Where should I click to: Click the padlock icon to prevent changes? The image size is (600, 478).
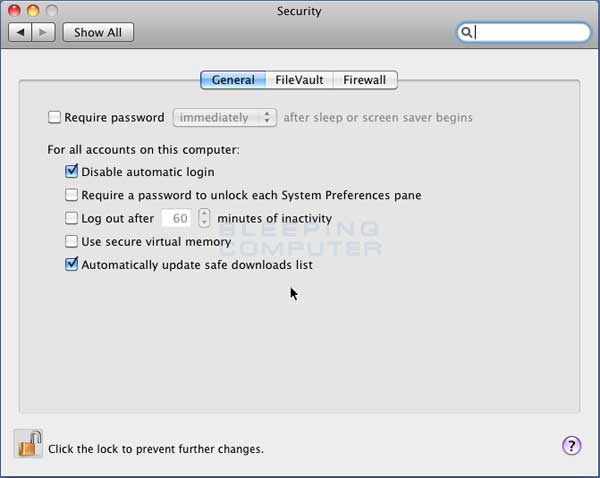tap(29, 444)
